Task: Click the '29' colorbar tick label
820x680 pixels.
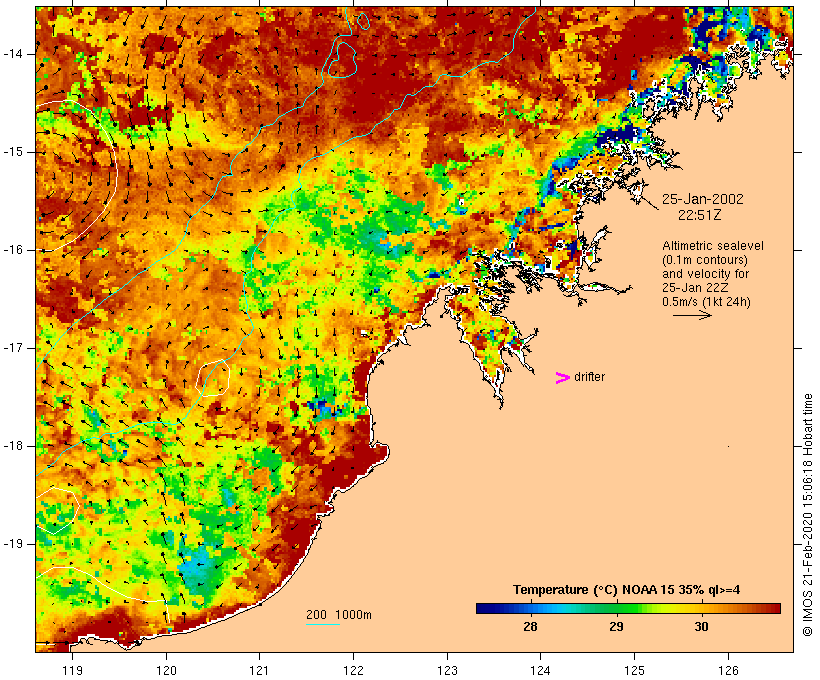Action: tap(617, 627)
